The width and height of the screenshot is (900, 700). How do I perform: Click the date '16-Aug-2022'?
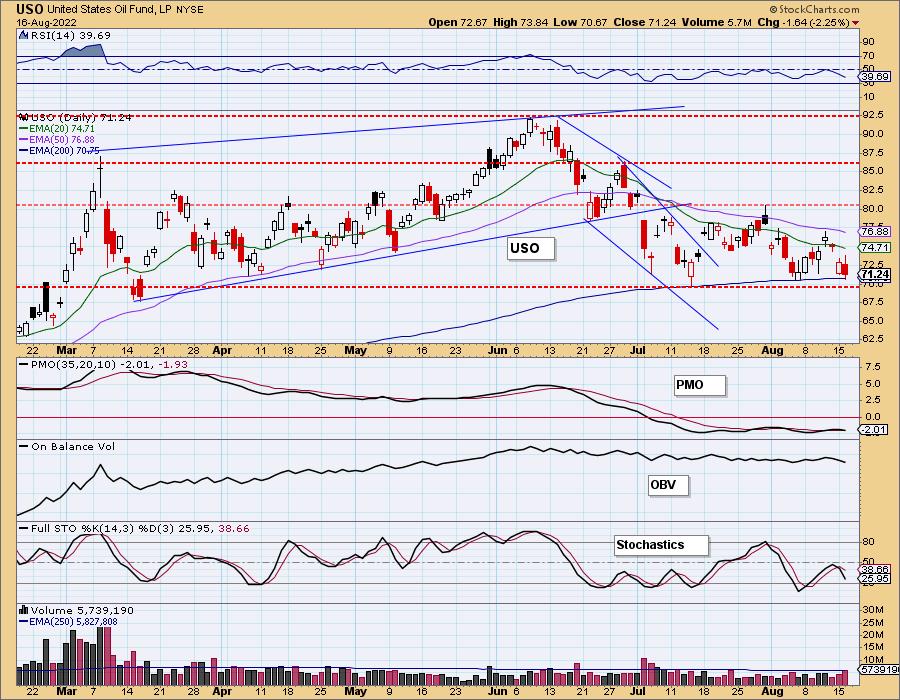click(x=44, y=22)
